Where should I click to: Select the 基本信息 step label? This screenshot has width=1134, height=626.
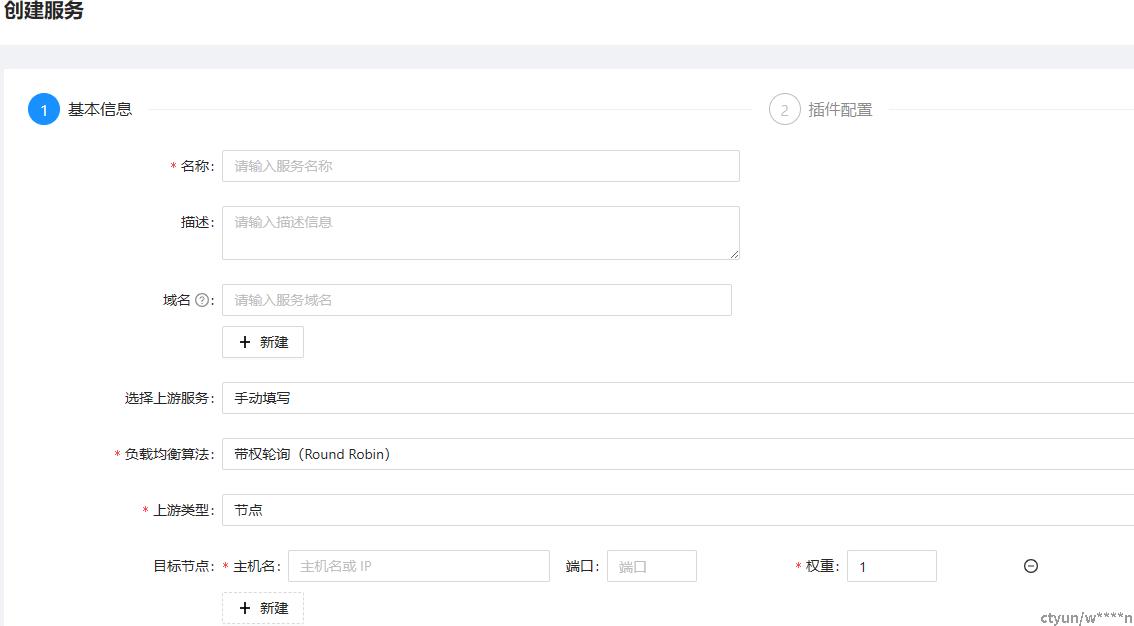(x=100, y=110)
